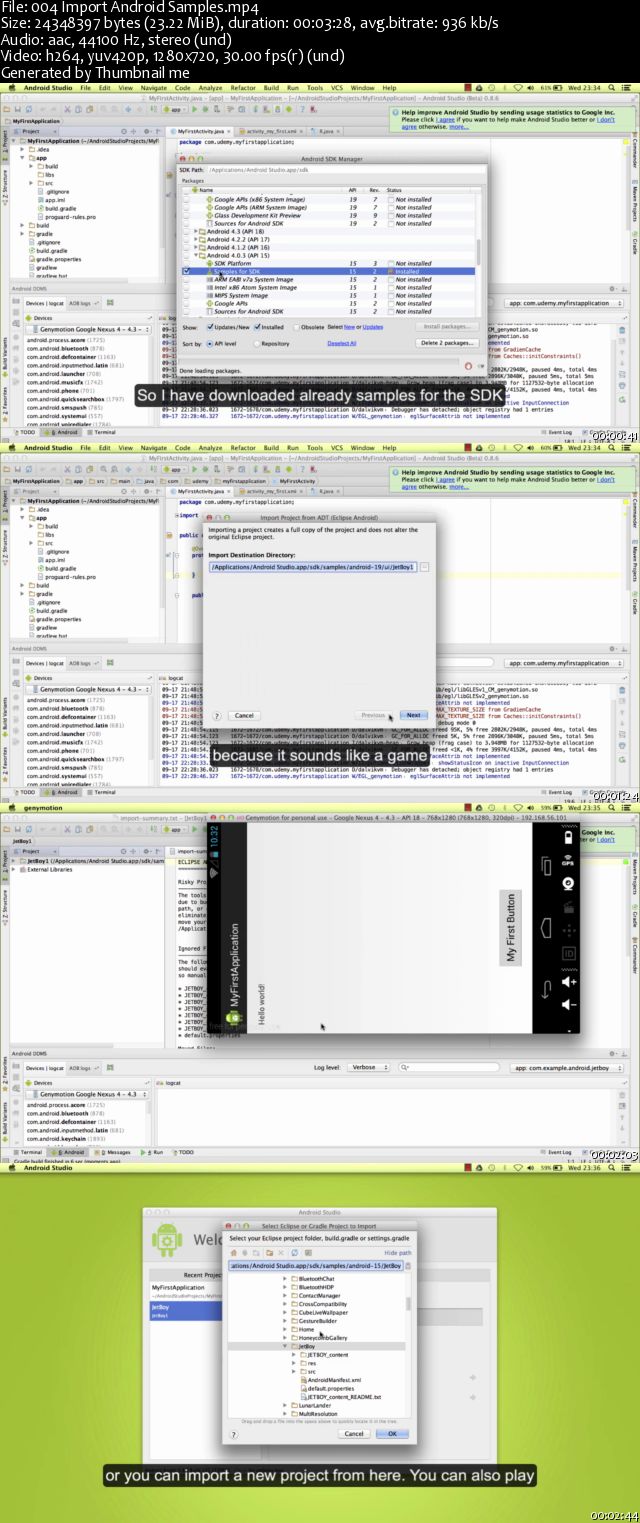
Task: Toggle Installed filter in SDK Manager
Action: pos(257,326)
